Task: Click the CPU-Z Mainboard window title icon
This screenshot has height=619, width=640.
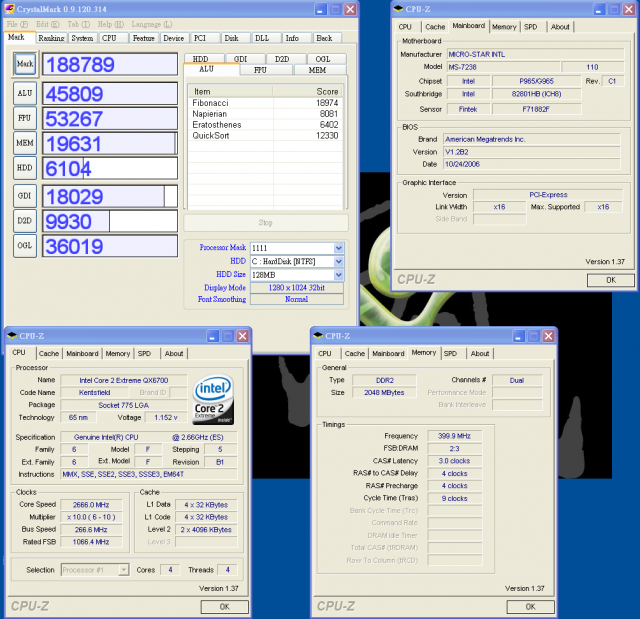Action: 398,9
